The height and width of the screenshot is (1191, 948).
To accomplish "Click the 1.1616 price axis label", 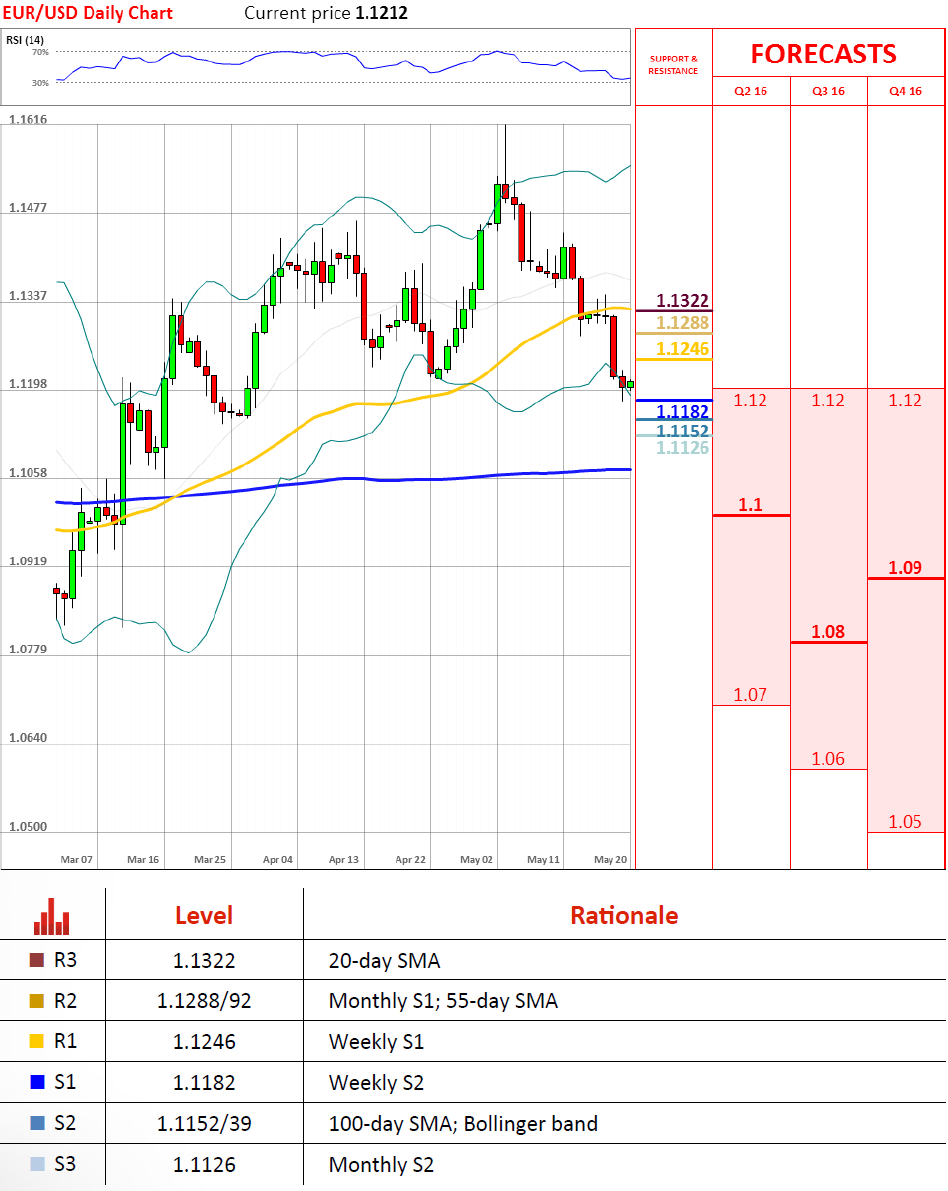I will click(x=28, y=119).
